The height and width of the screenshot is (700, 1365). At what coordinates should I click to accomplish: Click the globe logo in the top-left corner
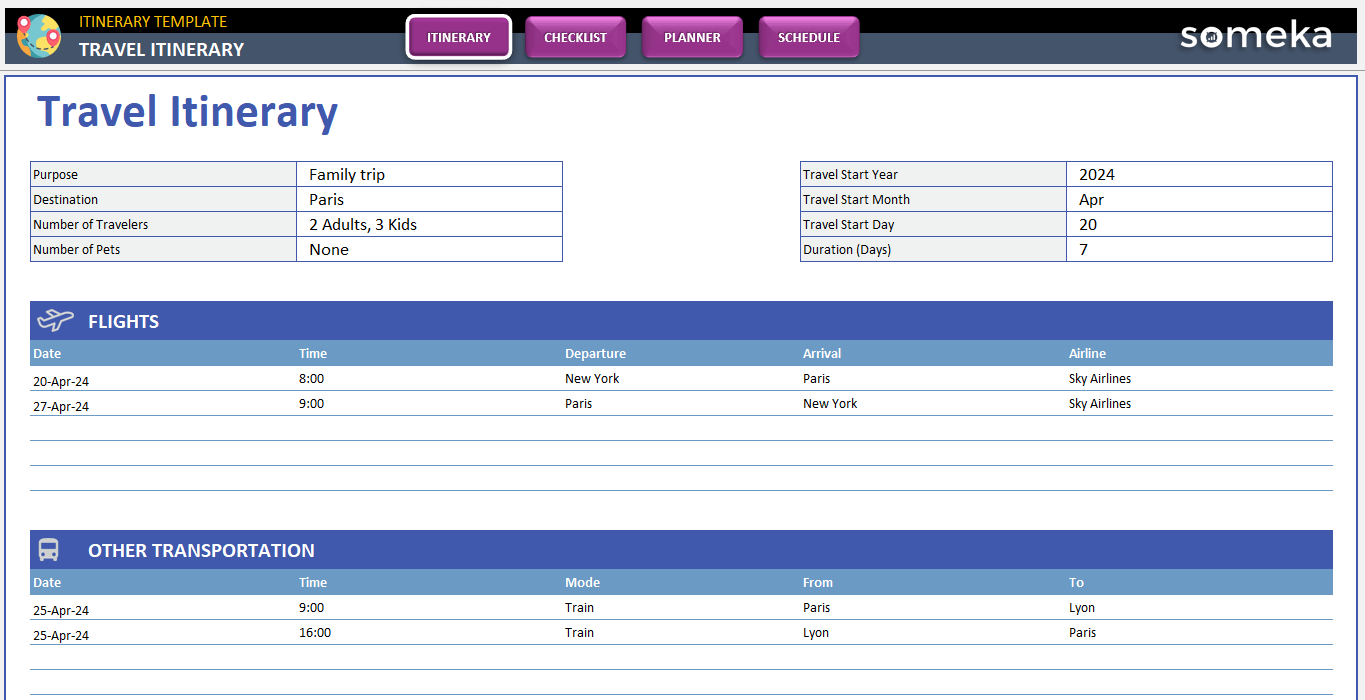[38, 36]
